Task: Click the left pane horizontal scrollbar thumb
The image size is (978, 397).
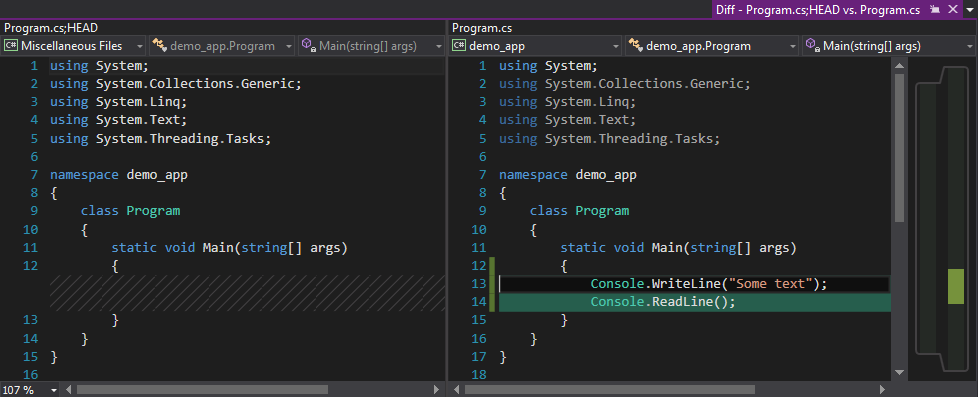Action: [202, 390]
